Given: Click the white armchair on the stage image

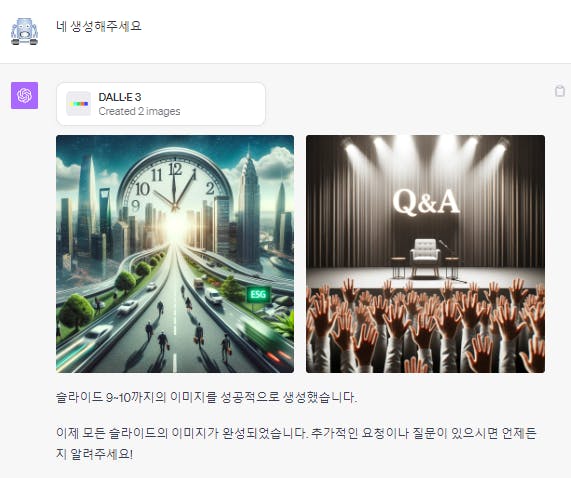Looking at the screenshot, I should pos(425,257).
